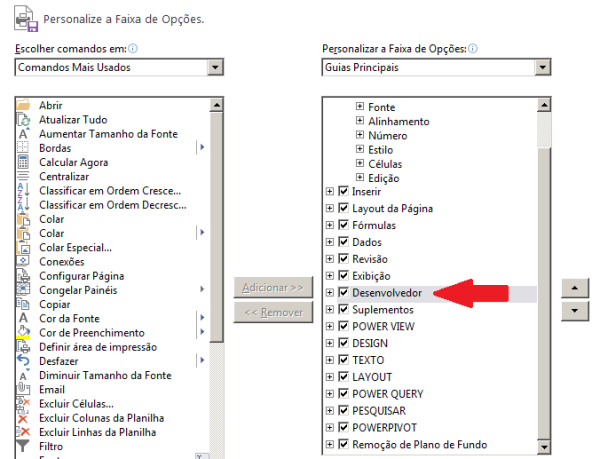Open the Guias Principais dropdown
Screen dimensions: 600x459
pyautogui.click(x=543, y=67)
